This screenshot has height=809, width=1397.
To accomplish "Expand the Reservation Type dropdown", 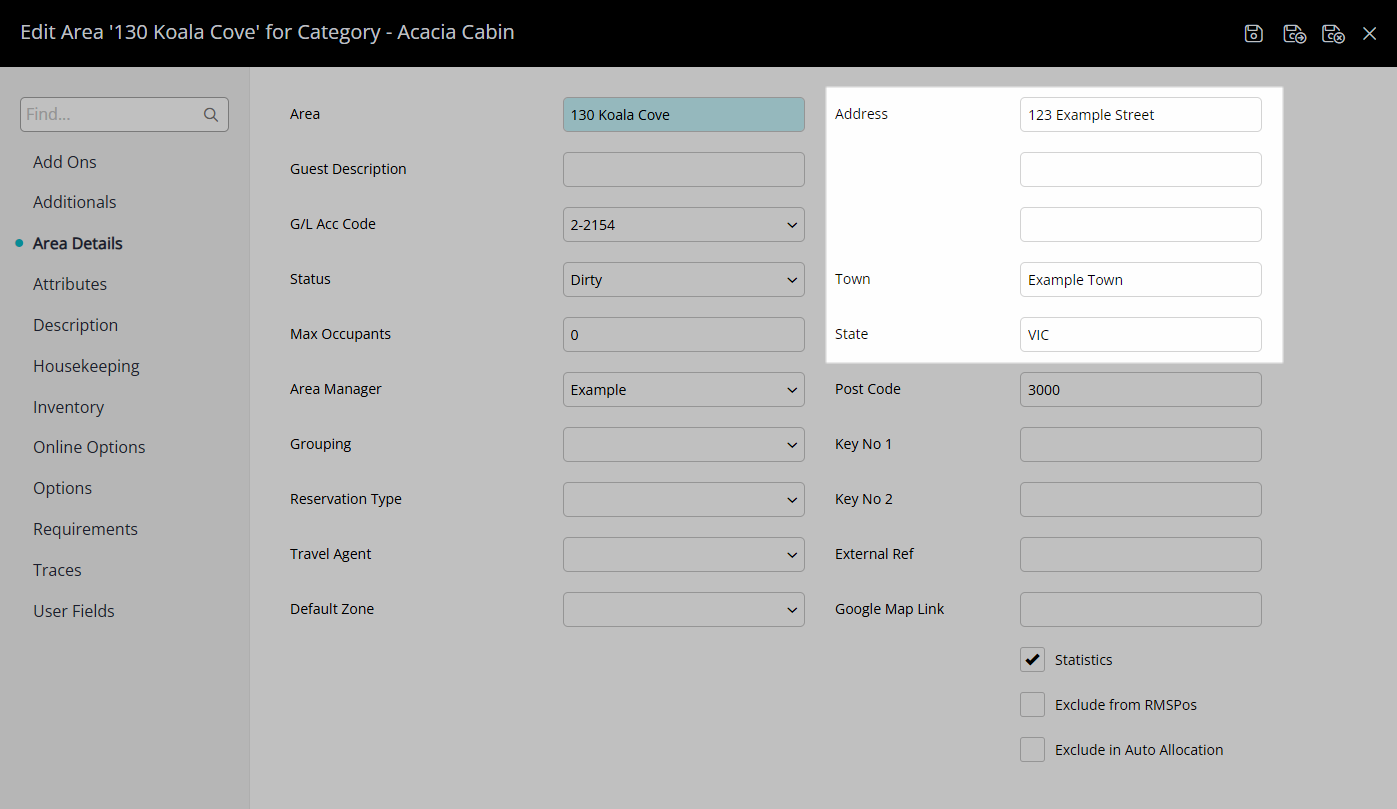I will click(684, 500).
